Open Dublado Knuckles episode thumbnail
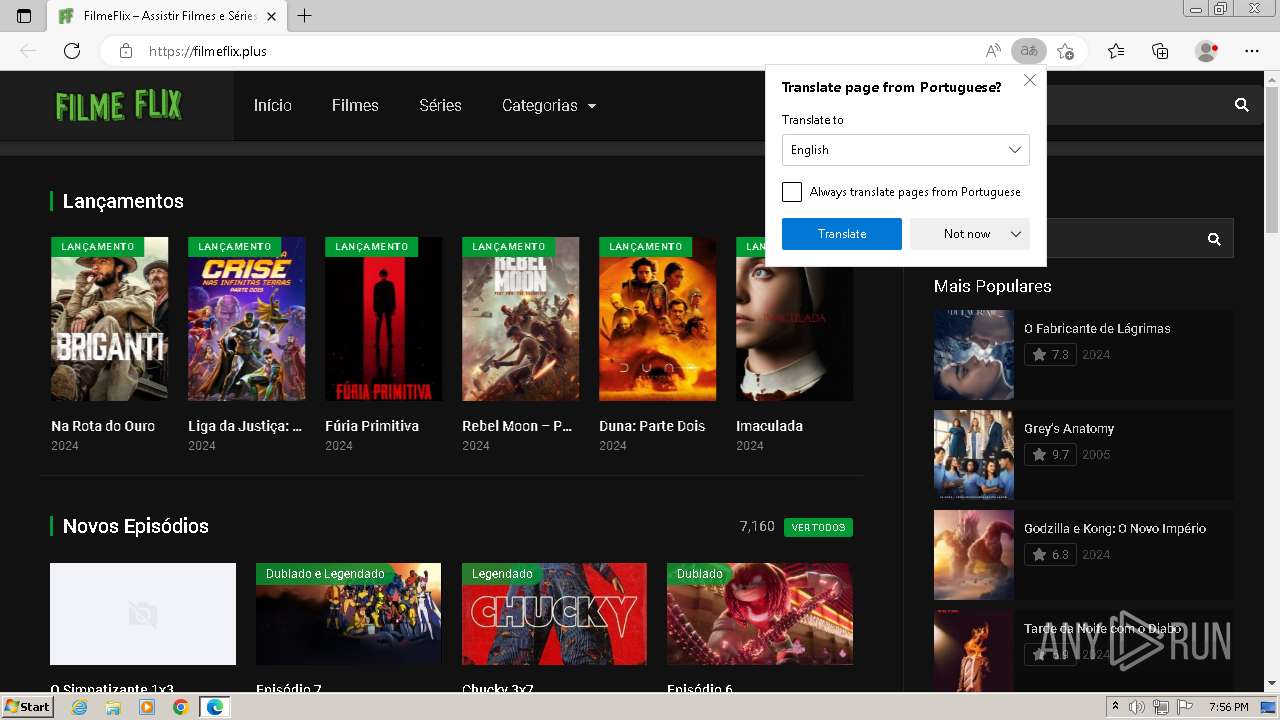This screenshot has height=720, width=1280. 760,614
